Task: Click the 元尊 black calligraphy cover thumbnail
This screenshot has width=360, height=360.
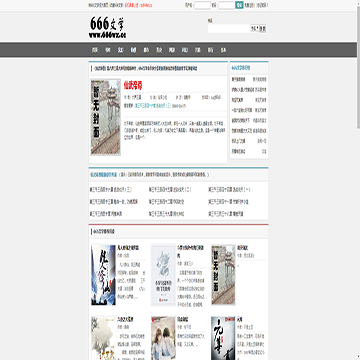Action: coord(223,338)
